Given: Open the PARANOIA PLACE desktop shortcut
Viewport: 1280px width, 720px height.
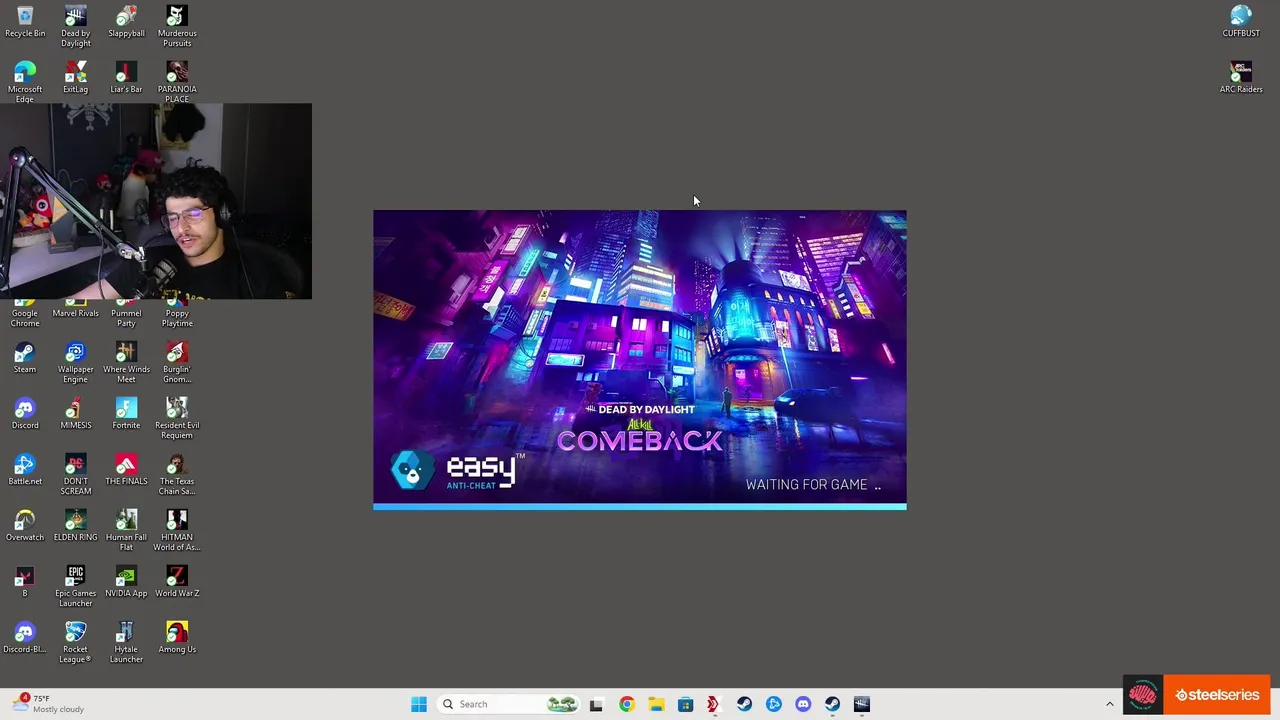Looking at the screenshot, I should (x=177, y=82).
